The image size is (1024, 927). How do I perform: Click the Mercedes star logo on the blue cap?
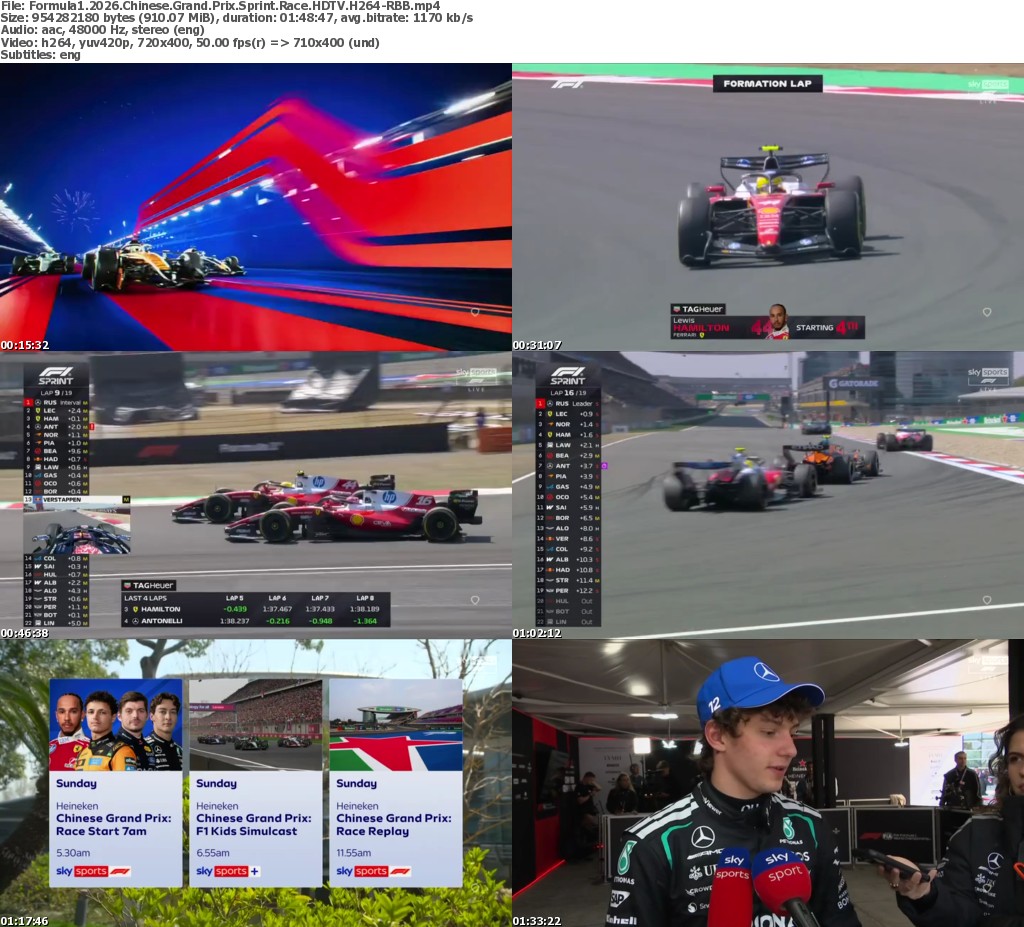766,672
